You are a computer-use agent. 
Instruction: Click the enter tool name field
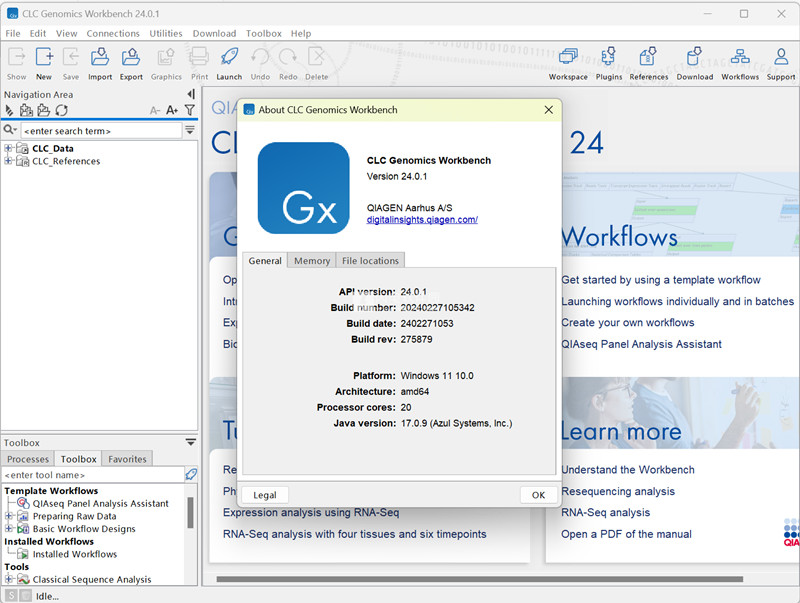(x=93, y=474)
